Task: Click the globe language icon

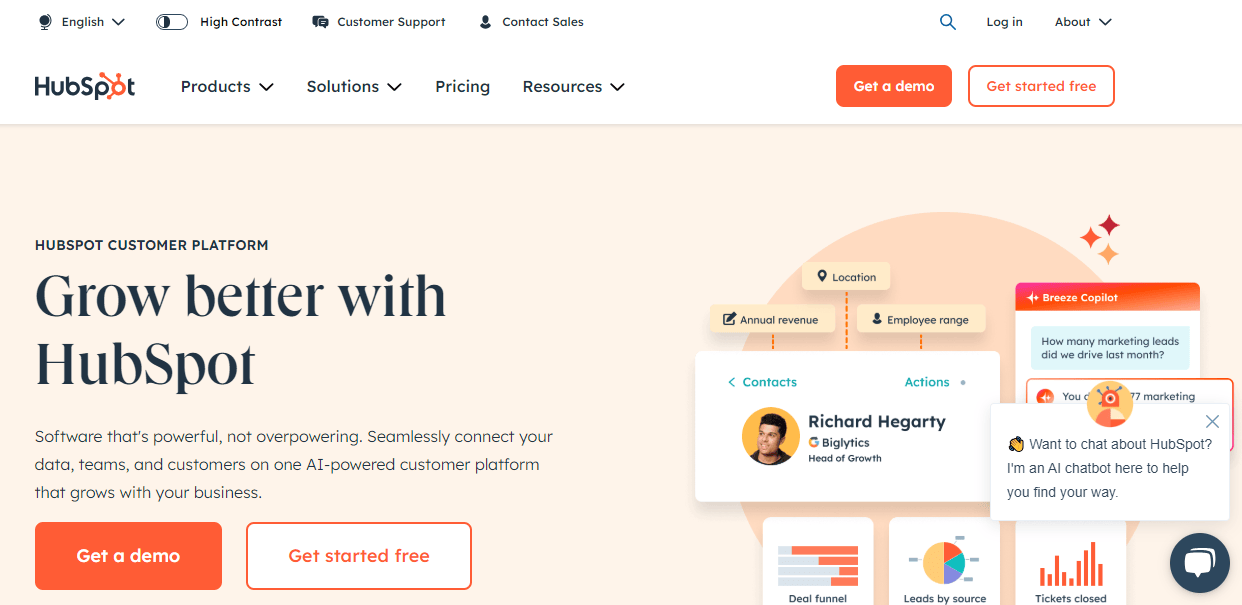Action: (x=45, y=22)
